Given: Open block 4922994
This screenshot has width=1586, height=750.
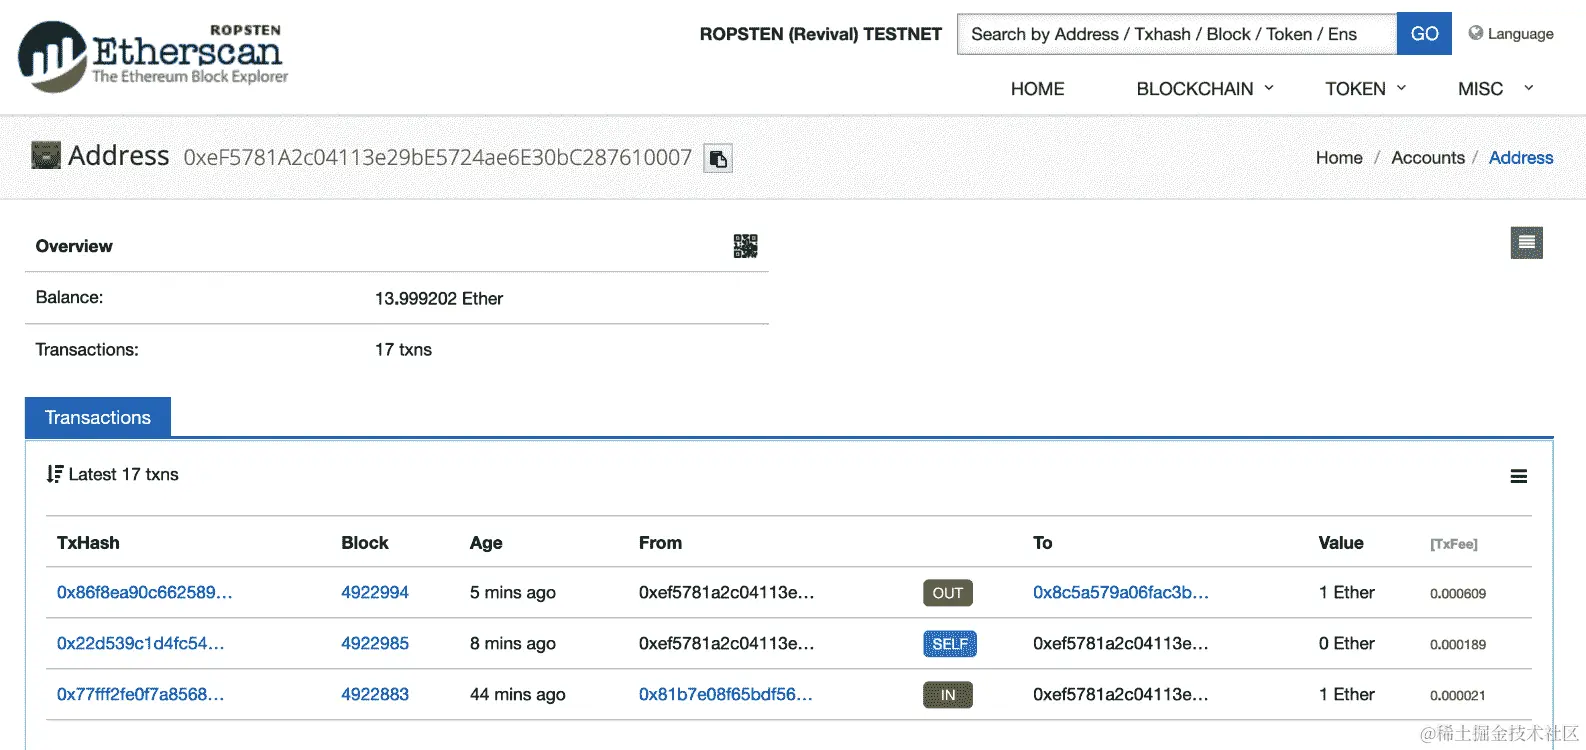Looking at the screenshot, I should click(x=375, y=593).
